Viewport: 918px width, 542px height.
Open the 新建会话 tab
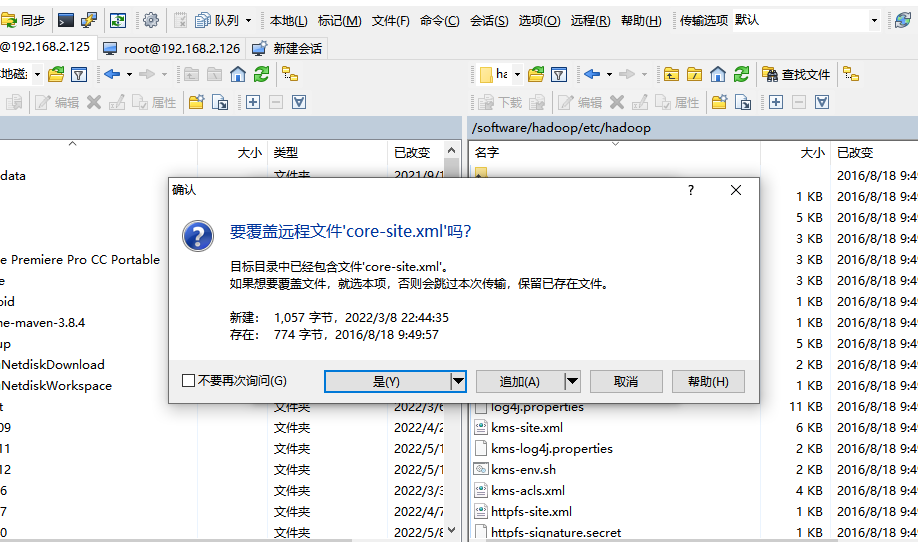[x=287, y=49]
